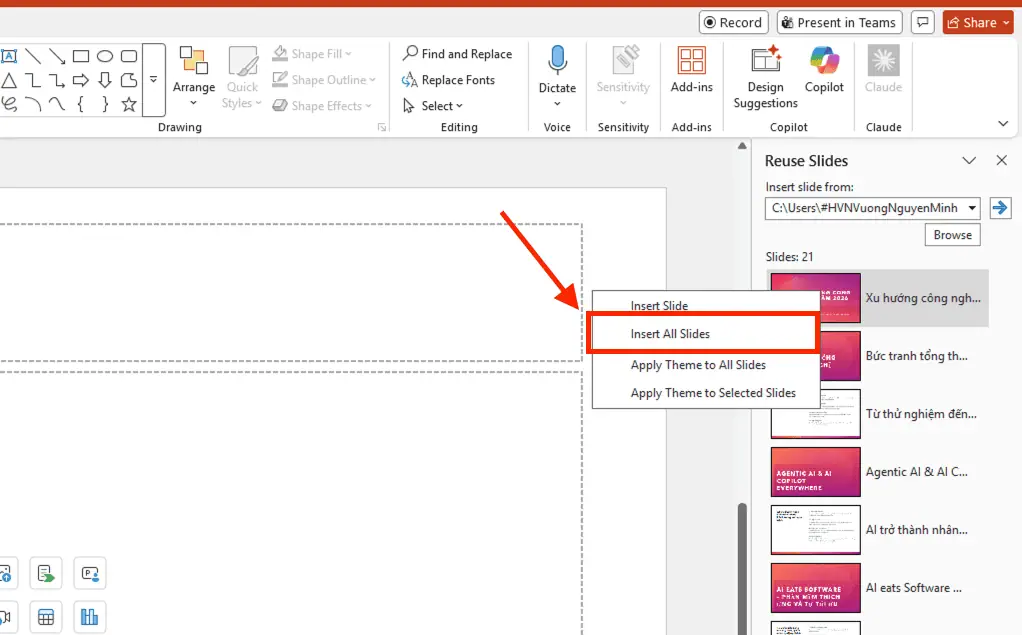Choose the Oval shape
1022x635 pixels.
[105, 56]
